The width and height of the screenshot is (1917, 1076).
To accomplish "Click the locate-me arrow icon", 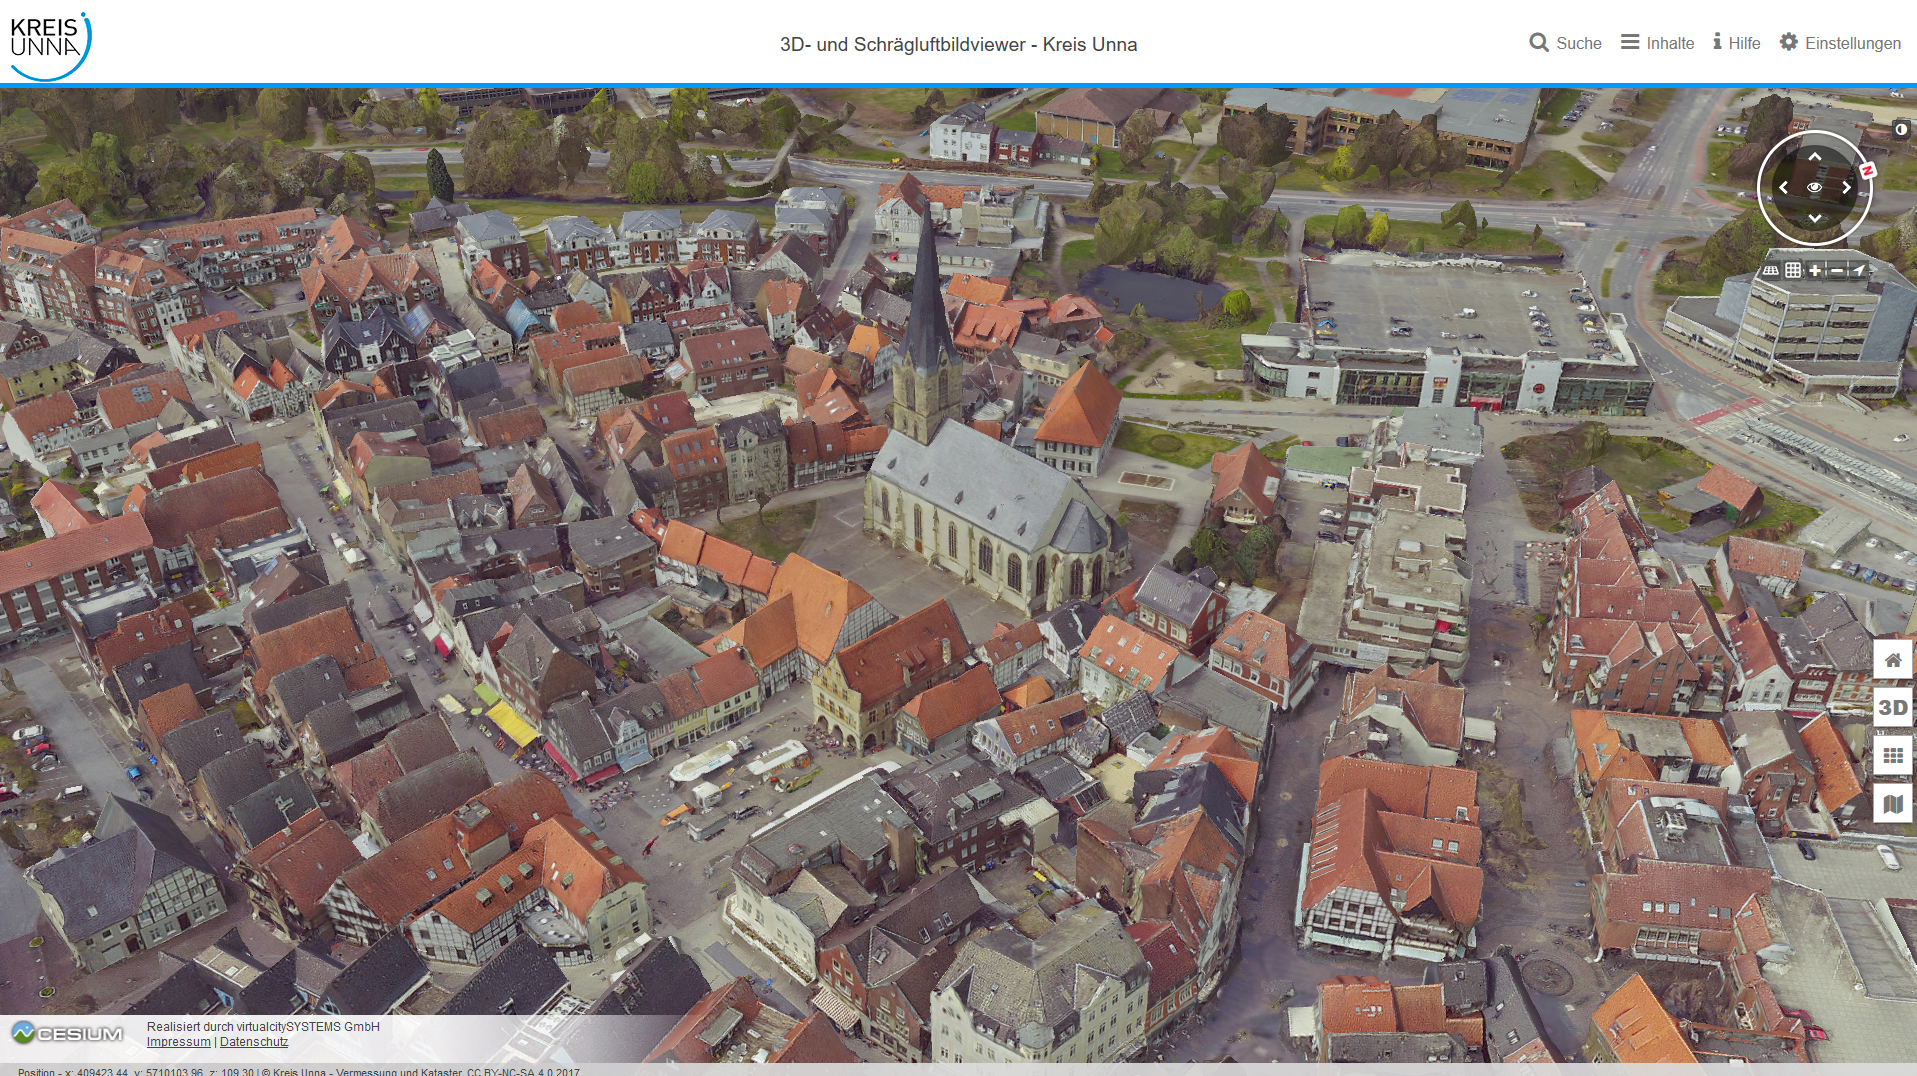I will pos(1859,270).
